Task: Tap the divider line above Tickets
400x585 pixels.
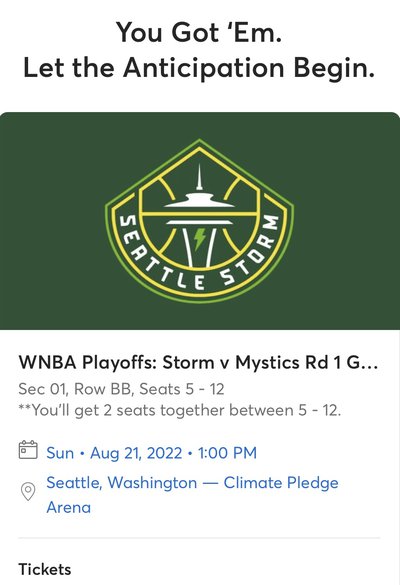Action: tap(199, 538)
